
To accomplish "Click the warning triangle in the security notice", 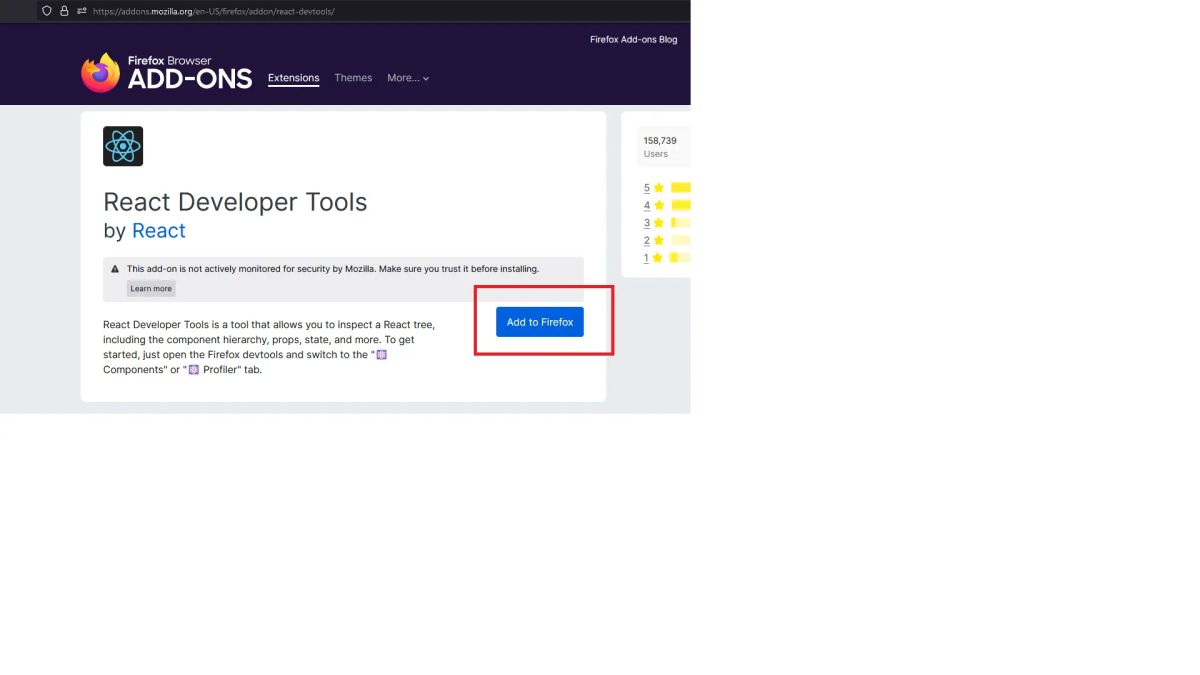I will point(114,268).
